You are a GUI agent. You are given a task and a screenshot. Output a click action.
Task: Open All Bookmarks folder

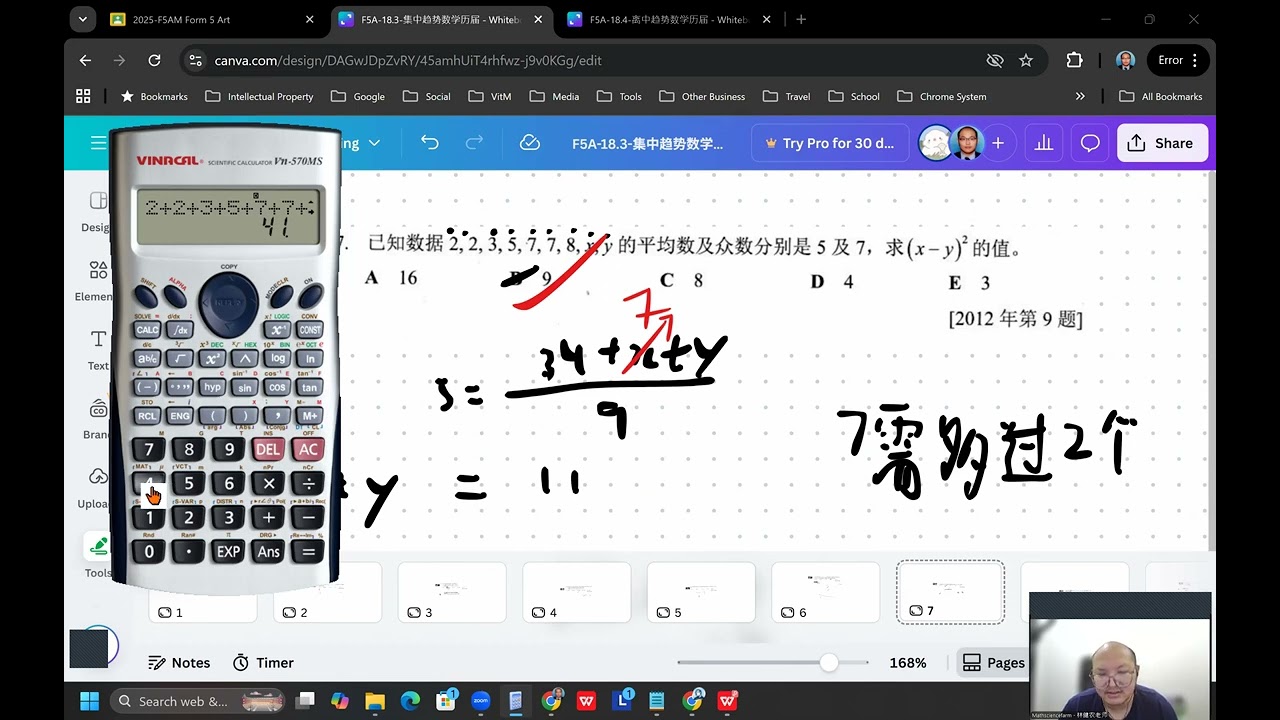[1160, 96]
